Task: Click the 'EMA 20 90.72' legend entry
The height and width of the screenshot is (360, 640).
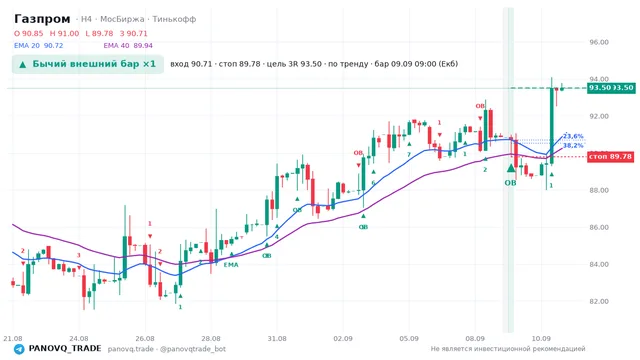Action: (x=38, y=45)
